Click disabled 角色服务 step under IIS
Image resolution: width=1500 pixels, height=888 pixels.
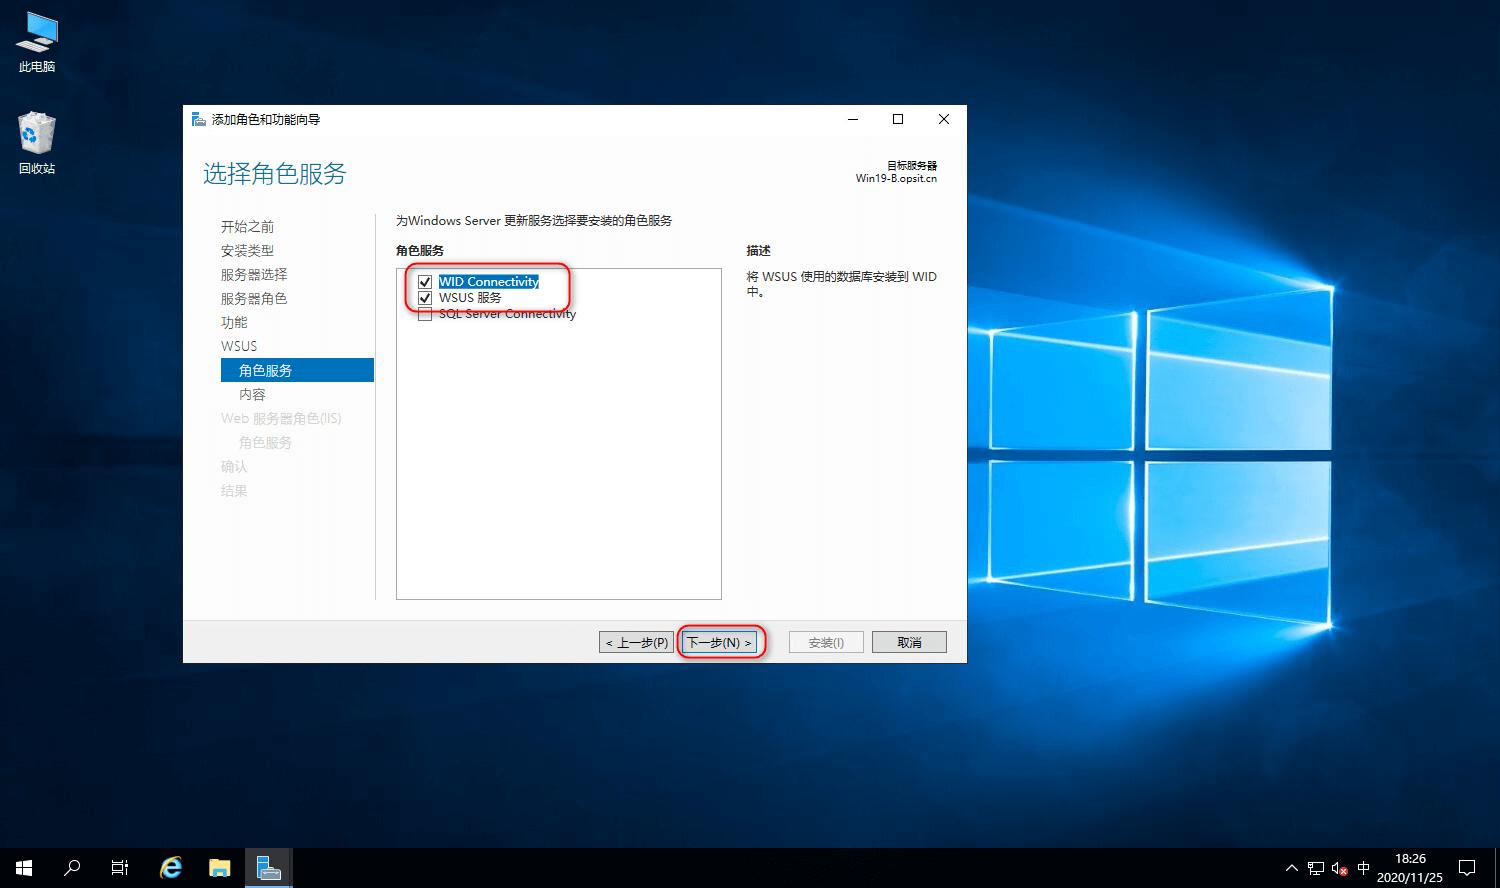(265, 443)
